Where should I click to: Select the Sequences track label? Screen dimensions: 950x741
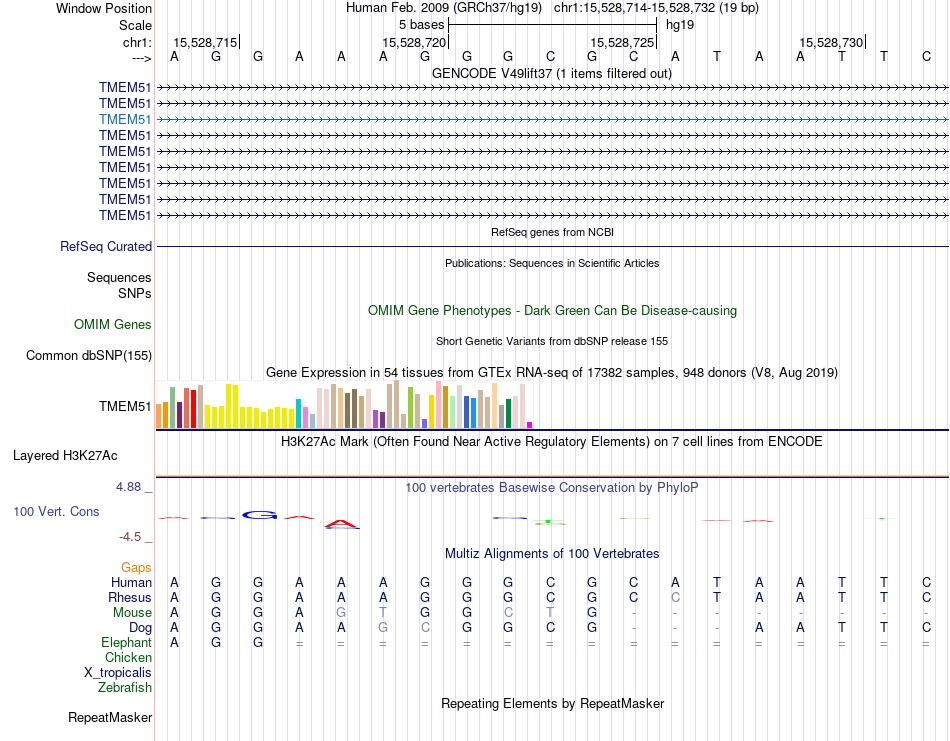pyautogui.click(x=119, y=277)
